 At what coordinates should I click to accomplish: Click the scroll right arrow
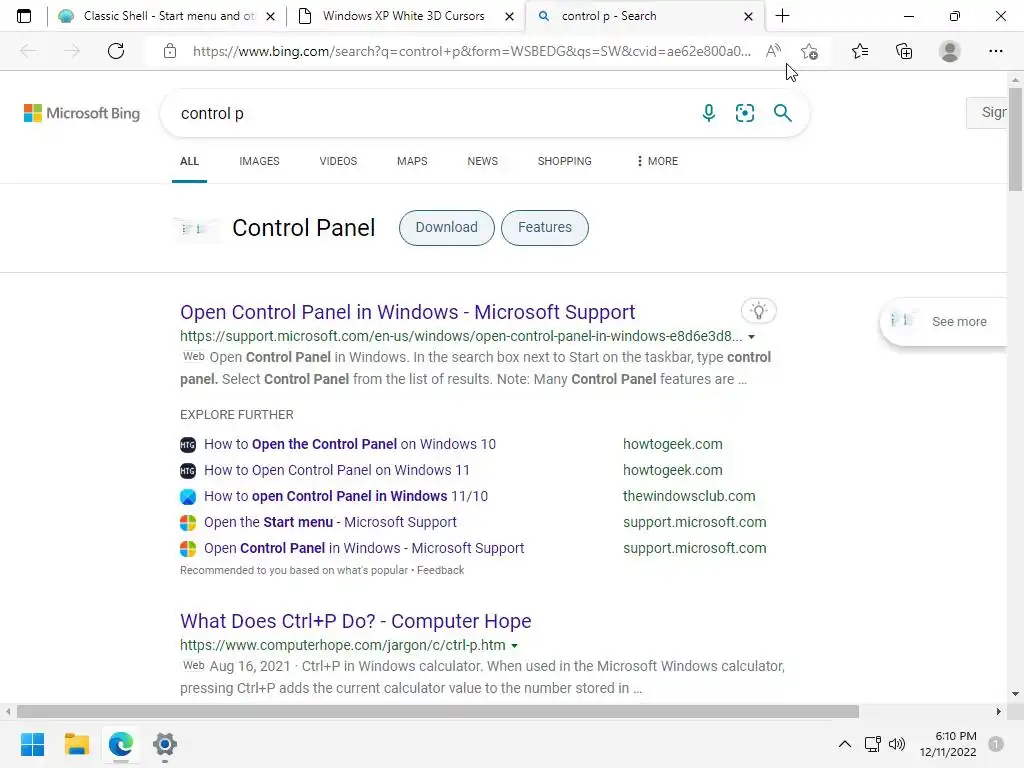[999, 711]
